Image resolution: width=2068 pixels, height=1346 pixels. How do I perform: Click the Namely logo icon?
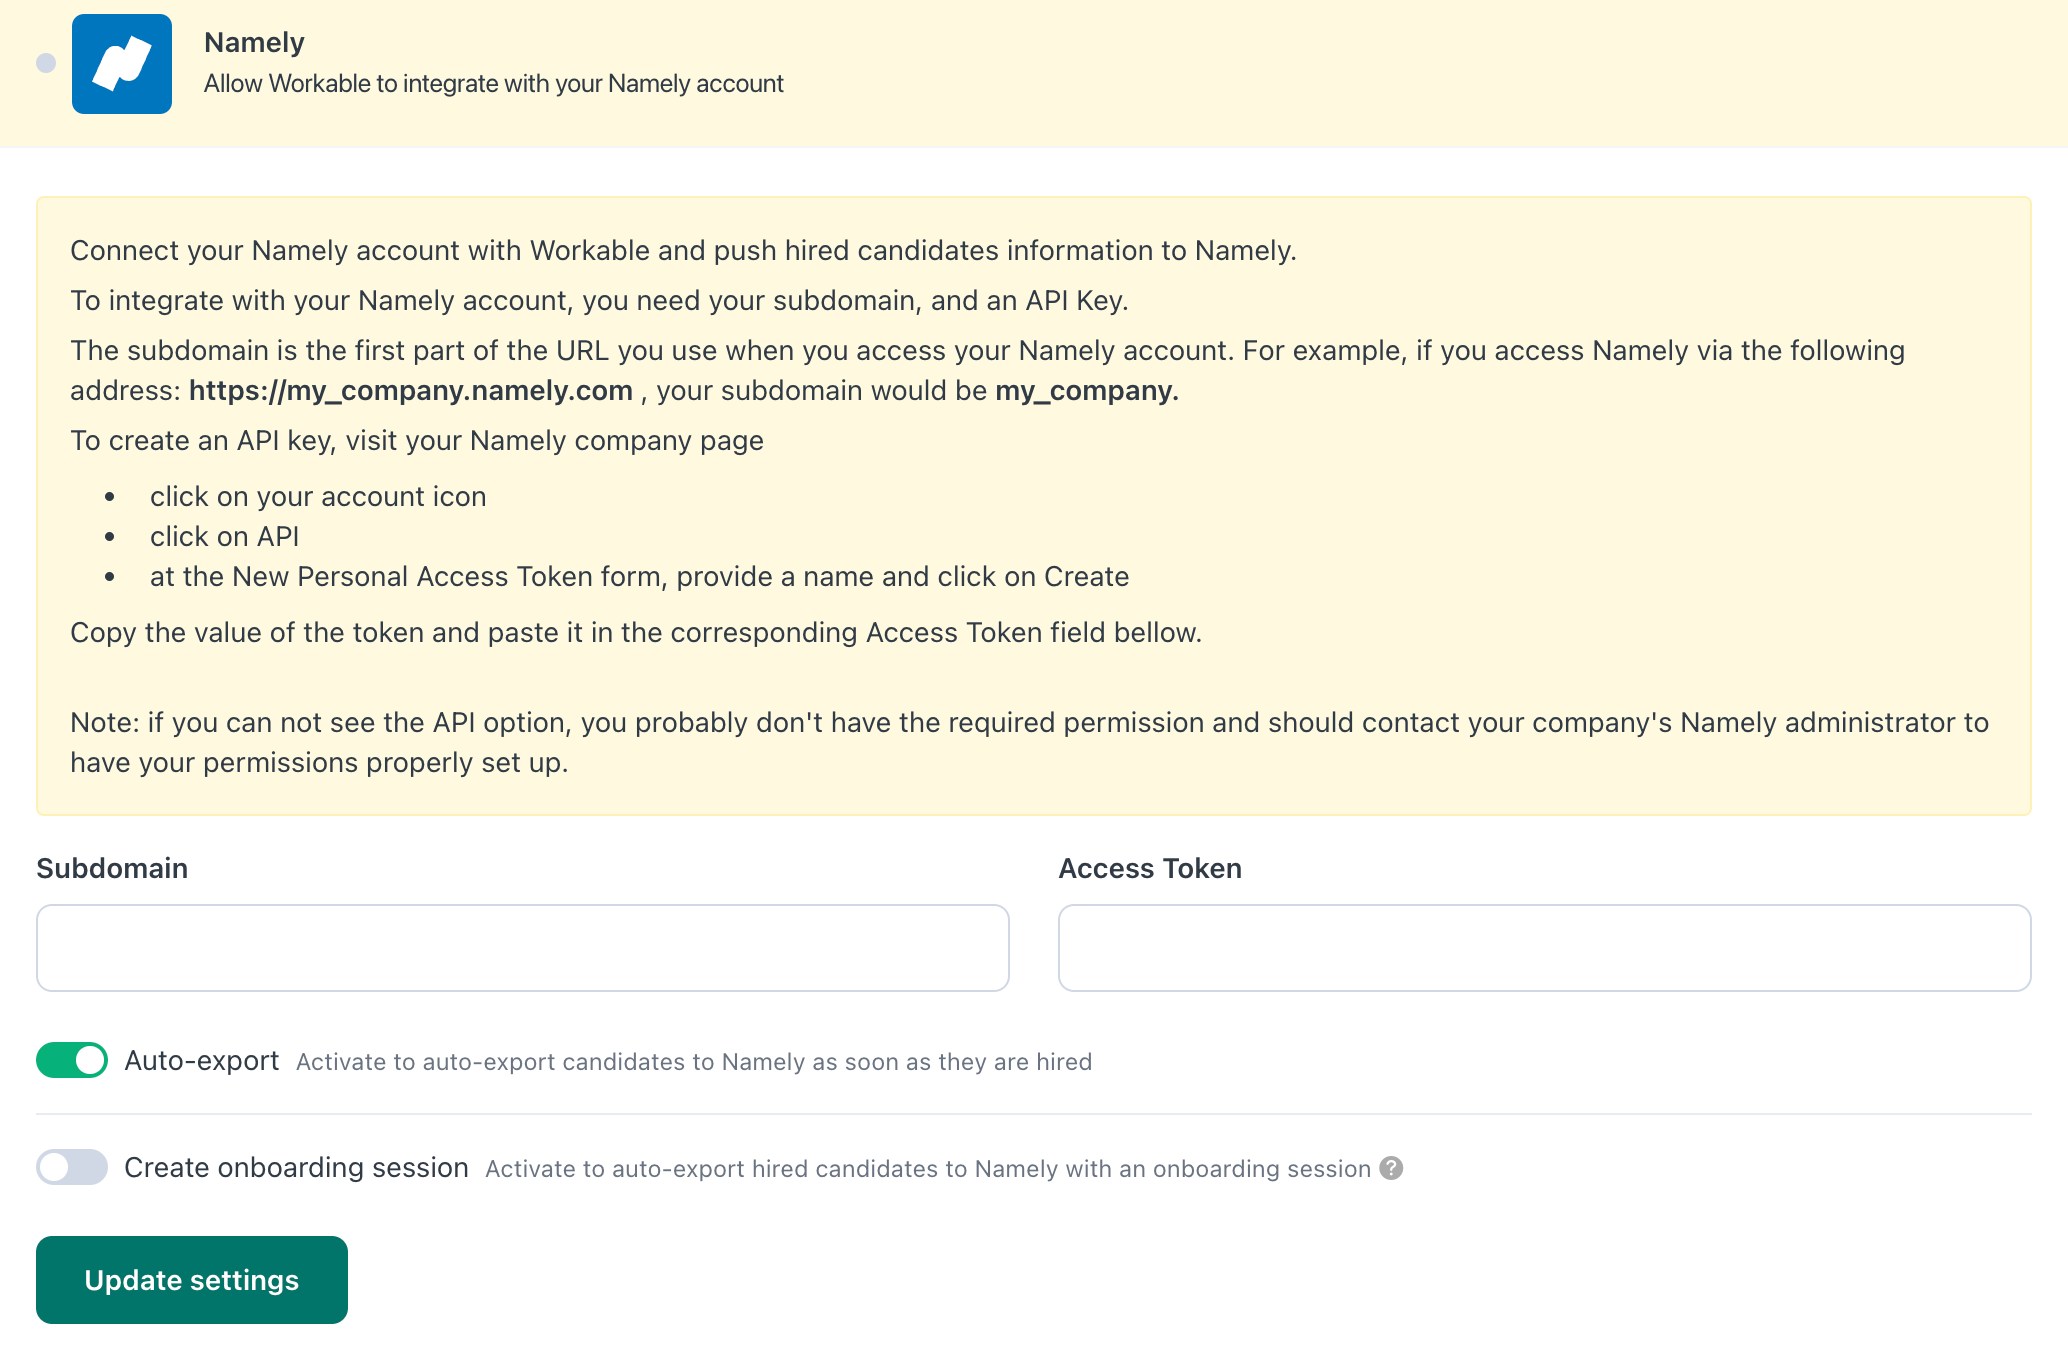pyautogui.click(x=122, y=64)
